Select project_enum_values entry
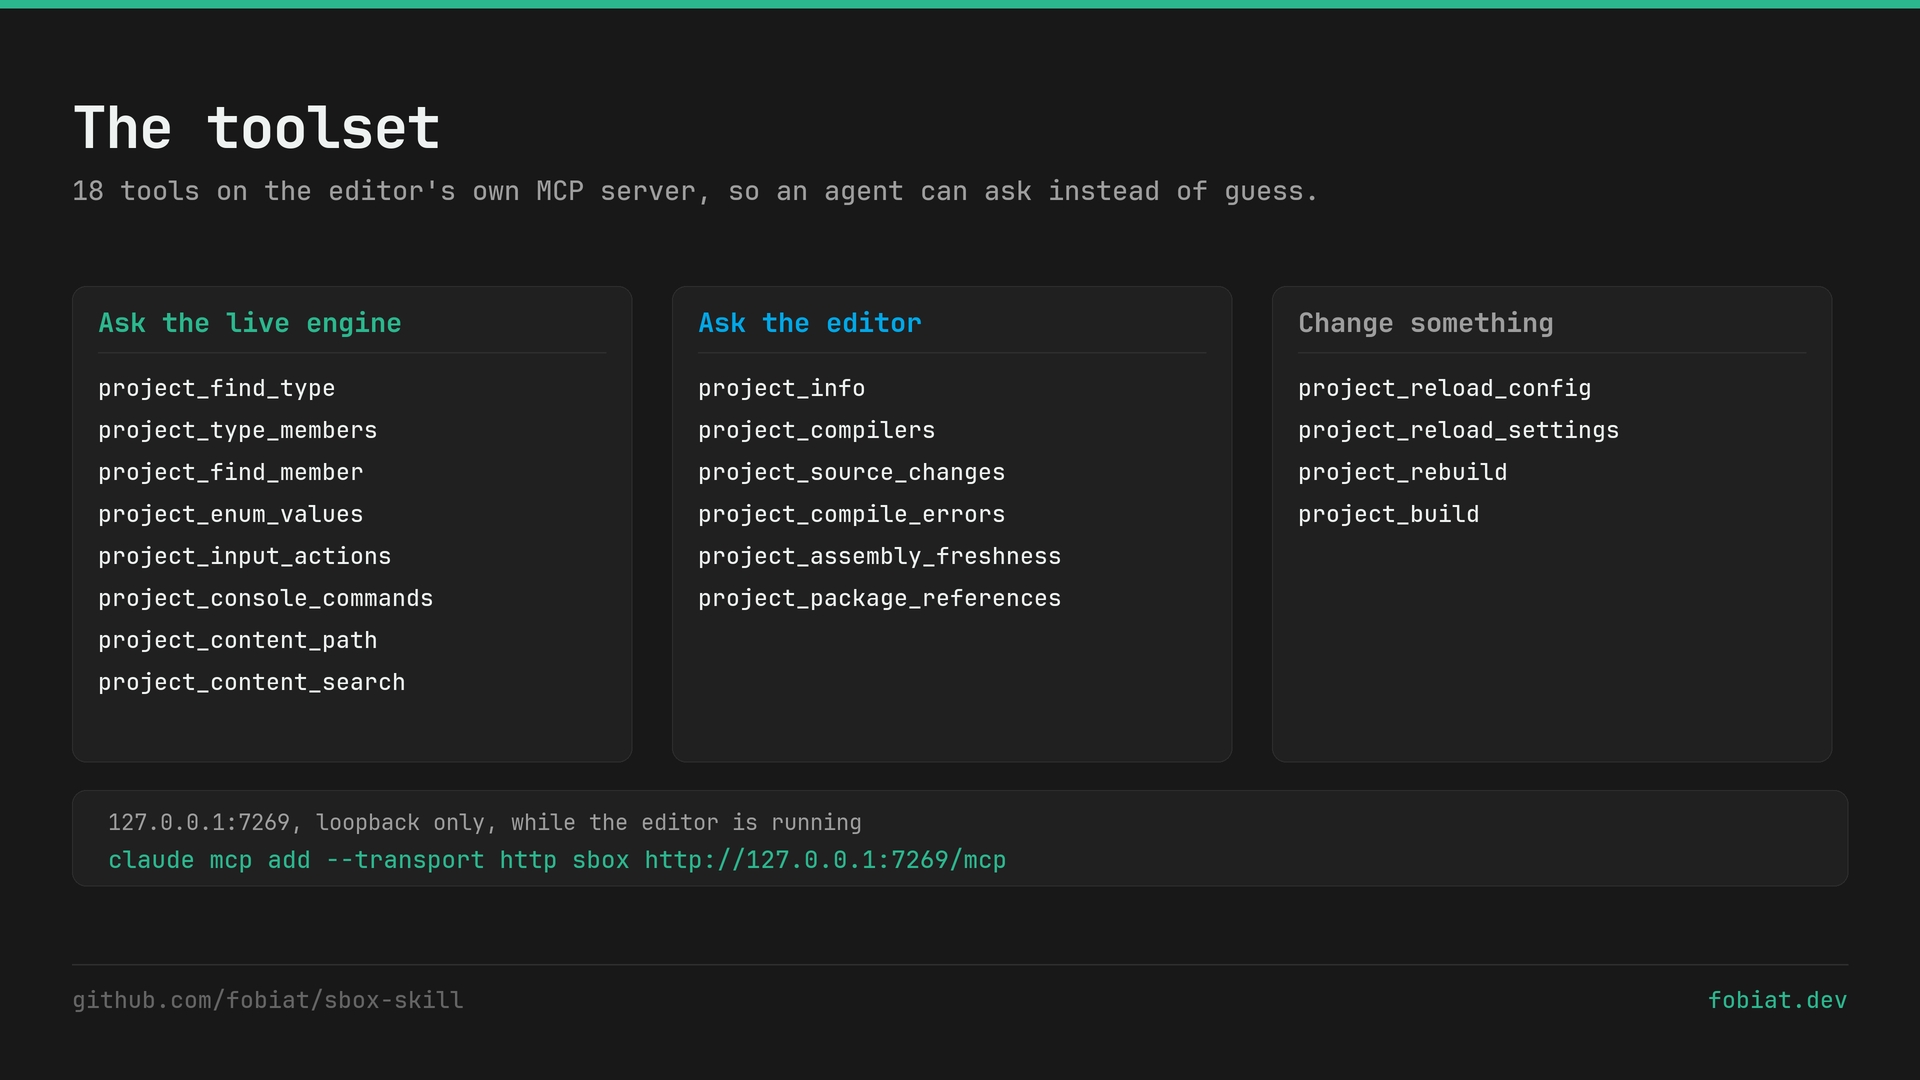The height and width of the screenshot is (1080, 1920). click(x=231, y=514)
